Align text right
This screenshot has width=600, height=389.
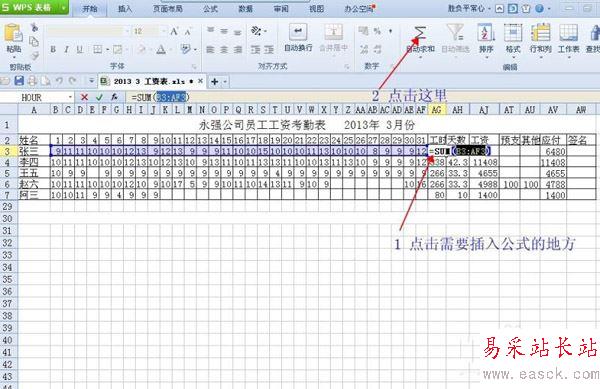[x=238, y=49]
